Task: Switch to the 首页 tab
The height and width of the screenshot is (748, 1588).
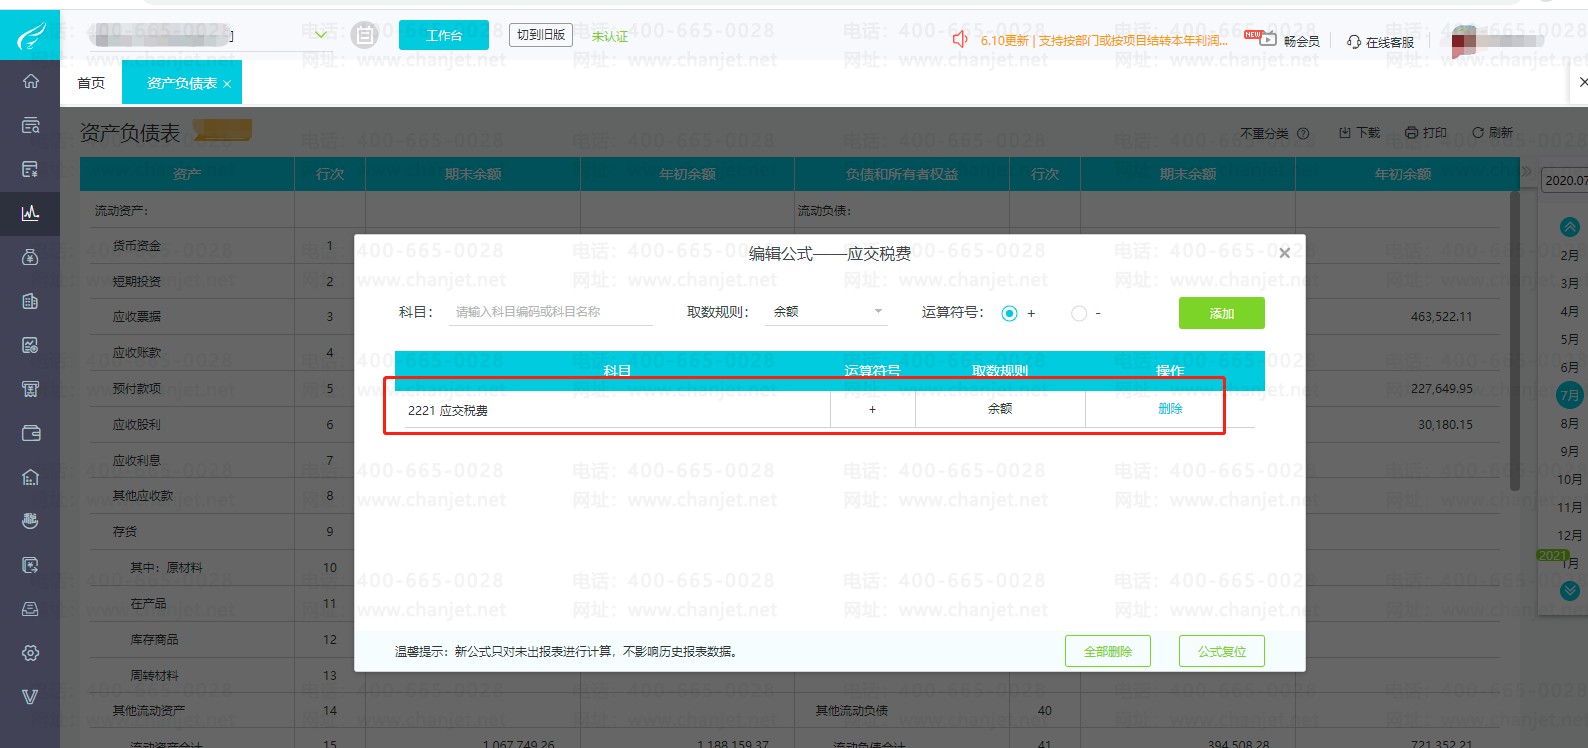Action: tap(91, 83)
